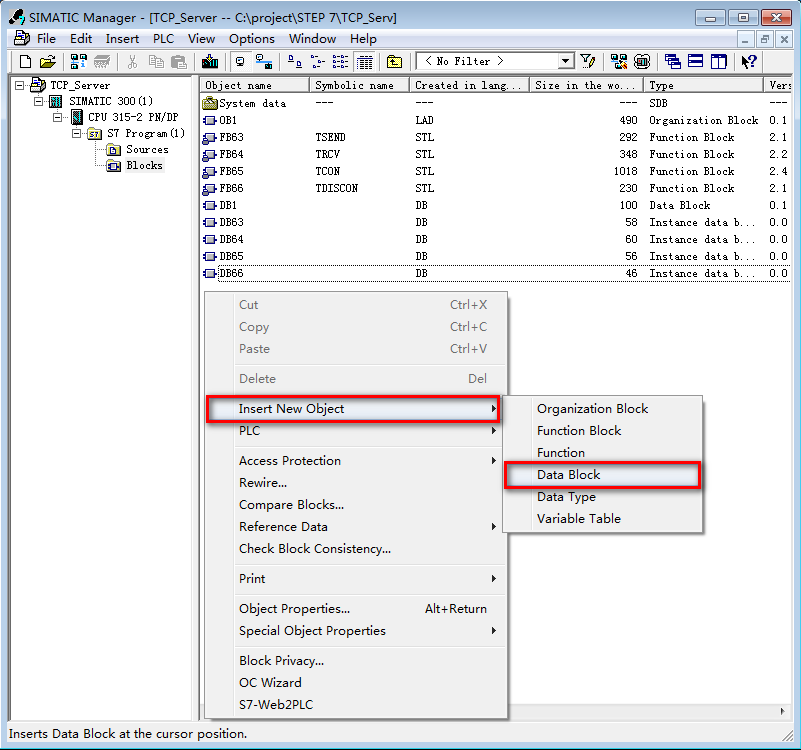Select List view toolbar button
Image resolution: width=801 pixels, height=750 pixels.
pyautogui.click(x=340, y=62)
